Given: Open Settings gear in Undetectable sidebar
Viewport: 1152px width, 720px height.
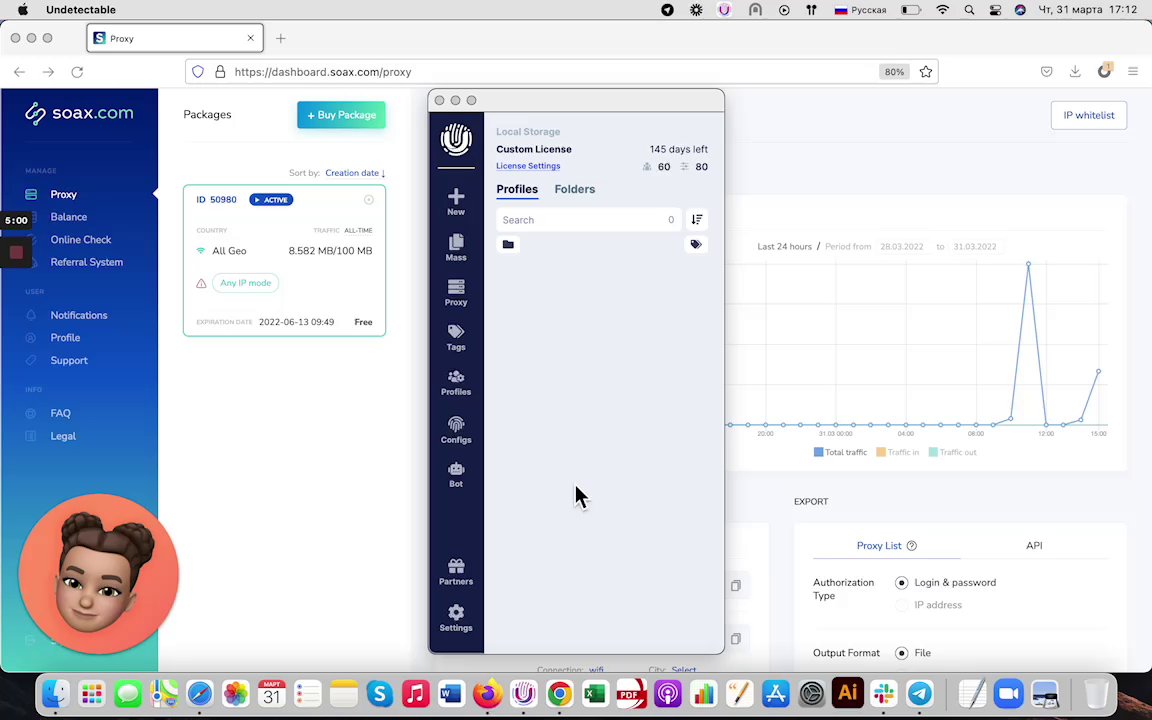Looking at the screenshot, I should pyautogui.click(x=456, y=618).
